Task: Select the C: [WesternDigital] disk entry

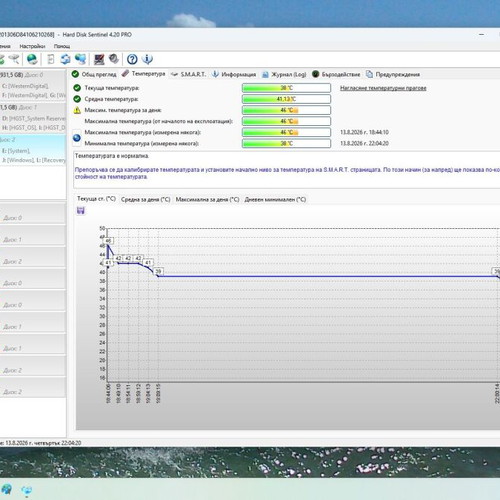Action: click(25, 86)
